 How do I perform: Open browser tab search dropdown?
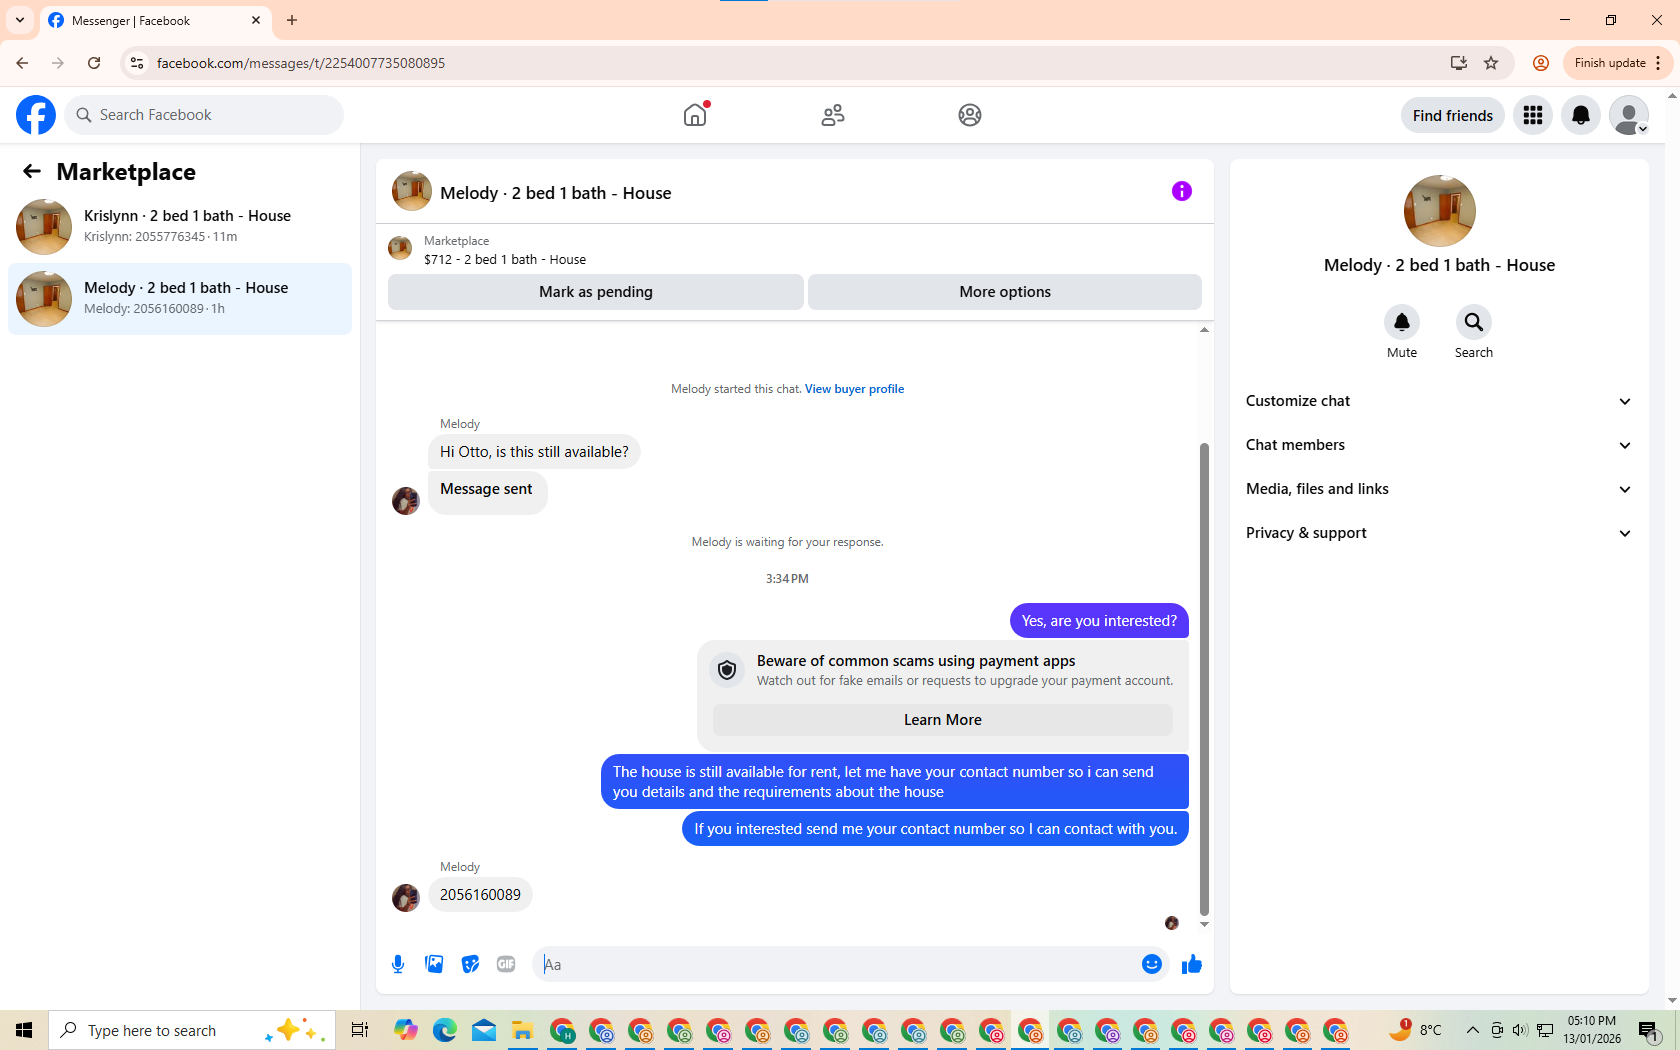coord(20,20)
